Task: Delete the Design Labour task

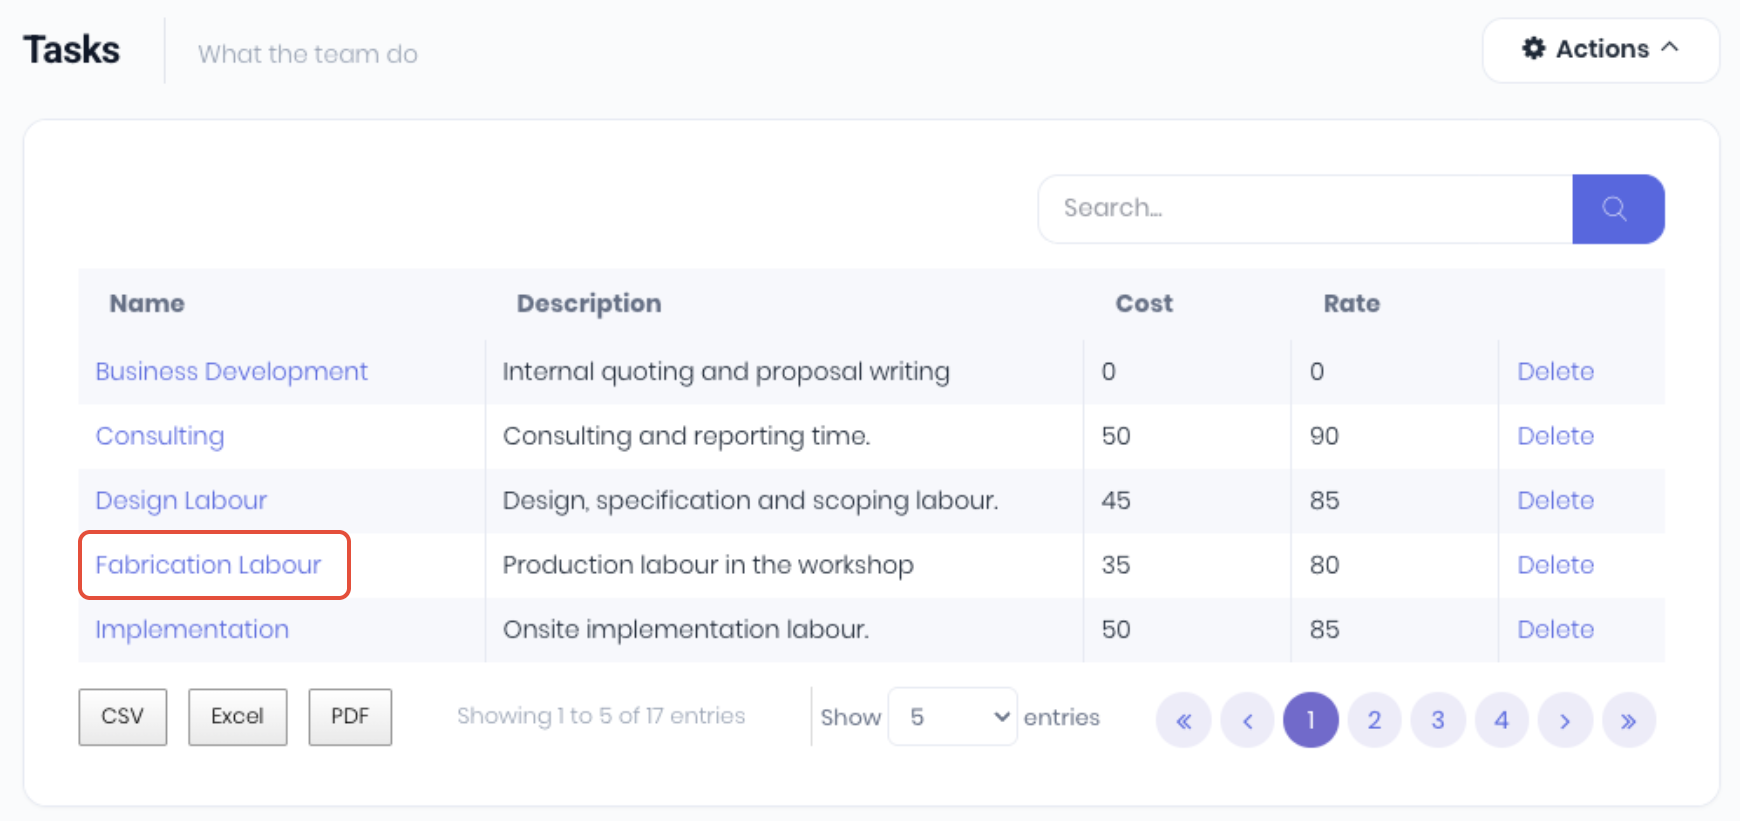Action: 1555,501
